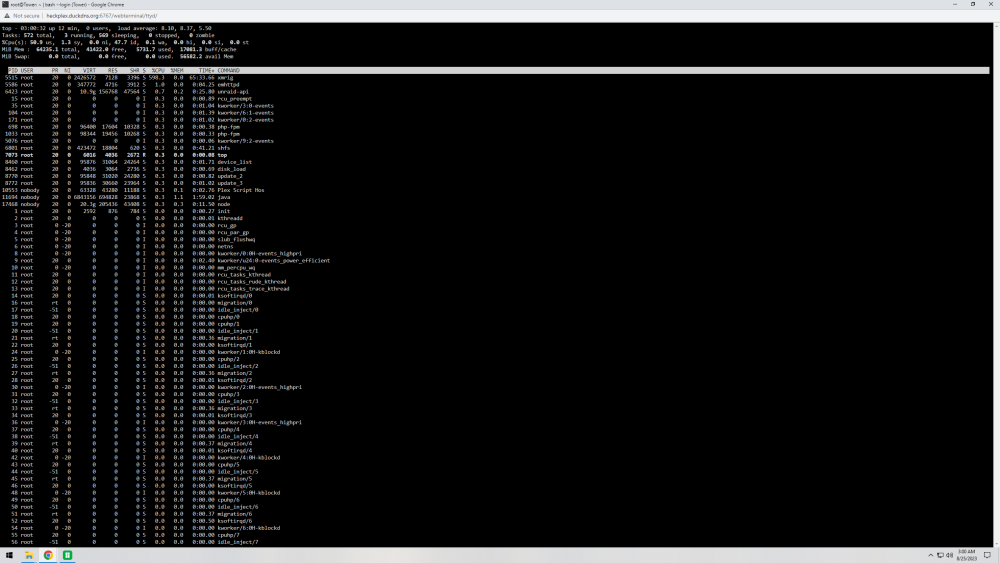Click the %CPU column header
The height and width of the screenshot is (563, 1000).
tap(158, 71)
